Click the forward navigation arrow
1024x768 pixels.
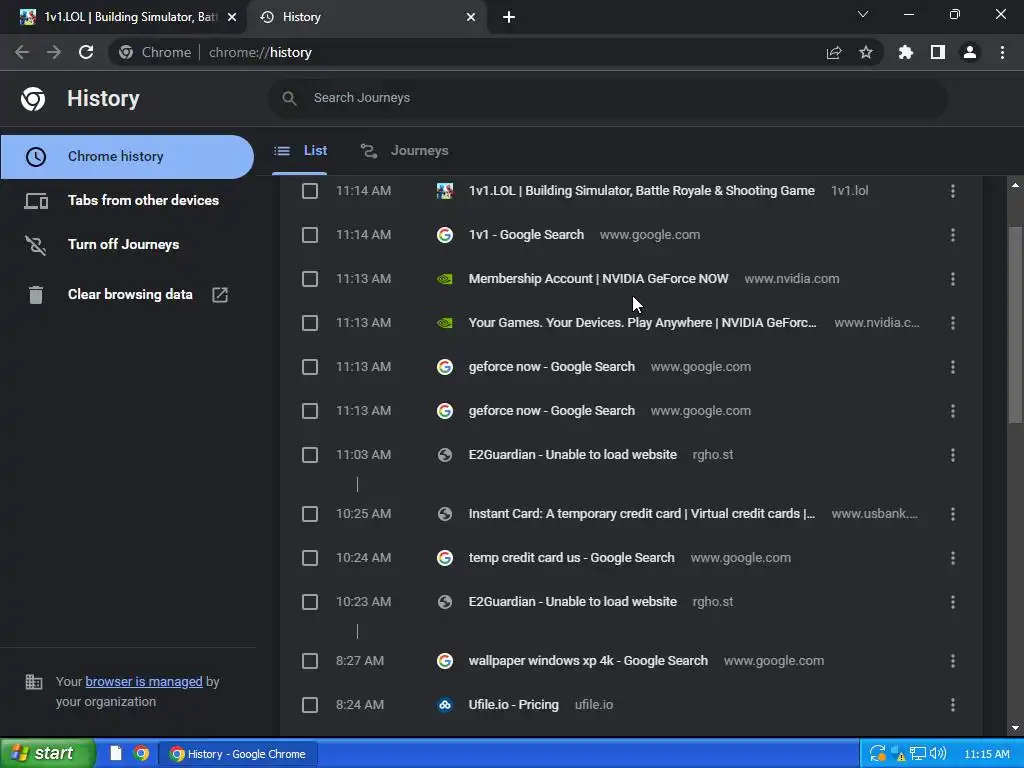coord(54,52)
